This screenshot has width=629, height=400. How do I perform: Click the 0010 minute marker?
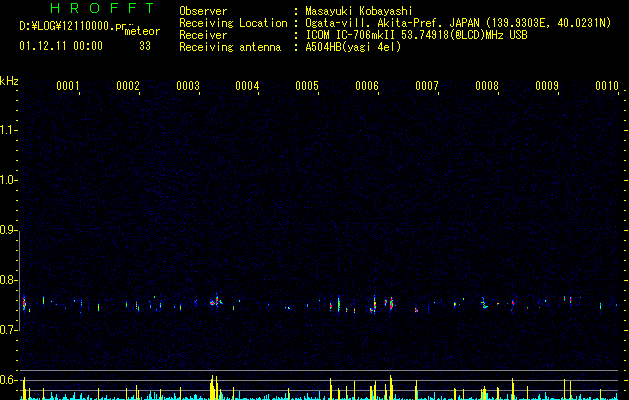(607, 86)
